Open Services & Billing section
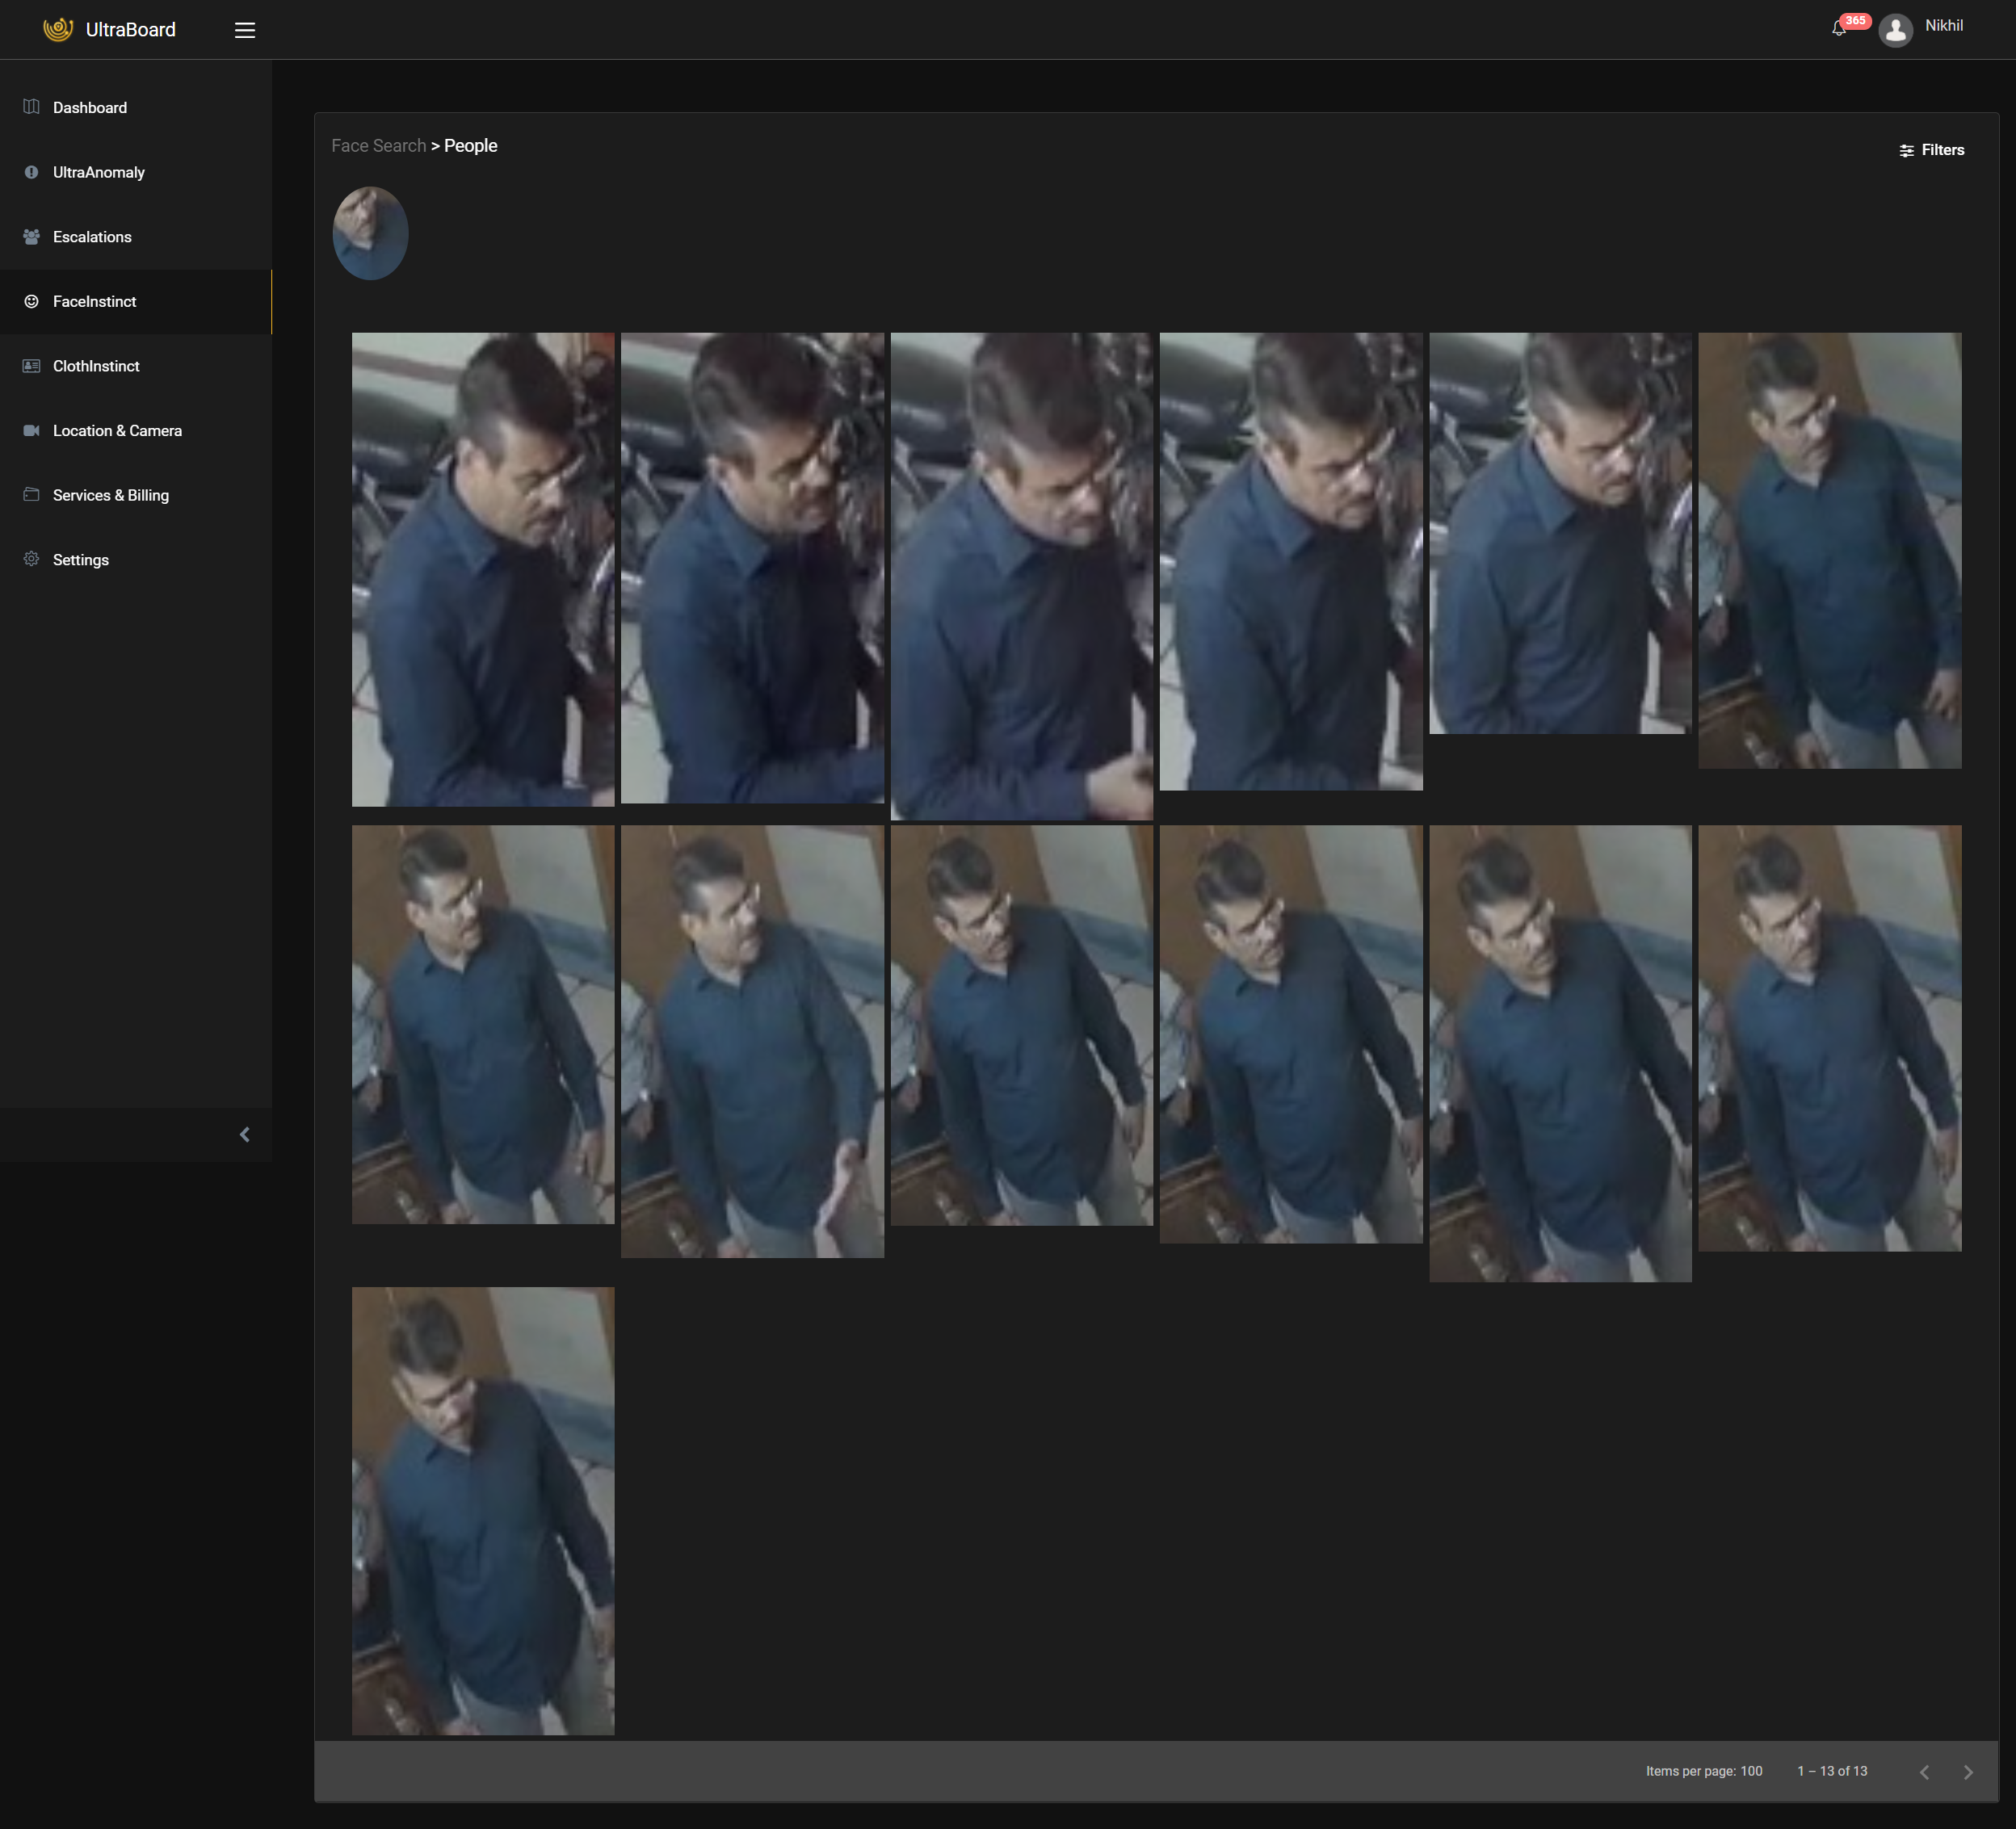The height and width of the screenshot is (1829, 2016). (x=110, y=495)
